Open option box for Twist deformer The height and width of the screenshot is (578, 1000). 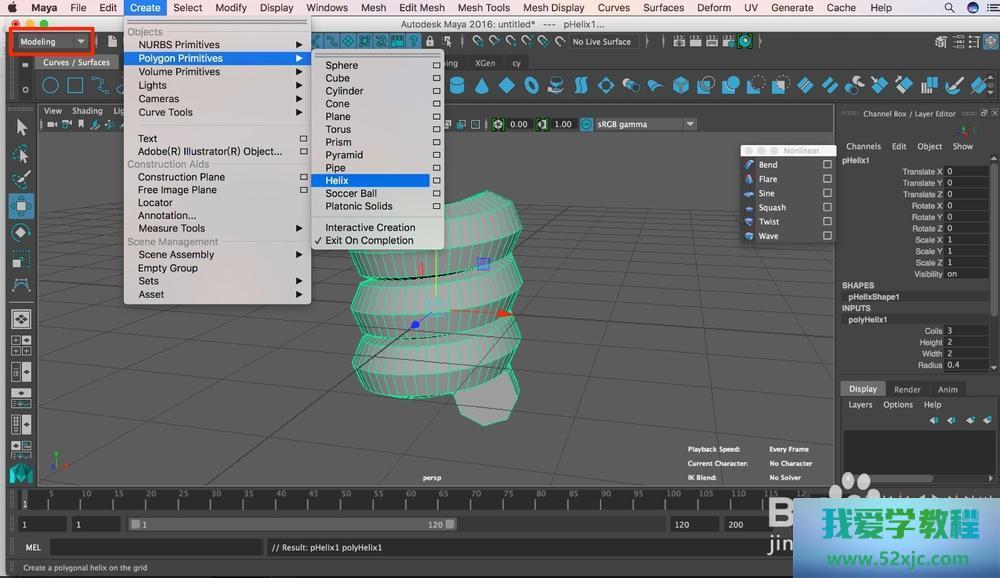(x=827, y=222)
